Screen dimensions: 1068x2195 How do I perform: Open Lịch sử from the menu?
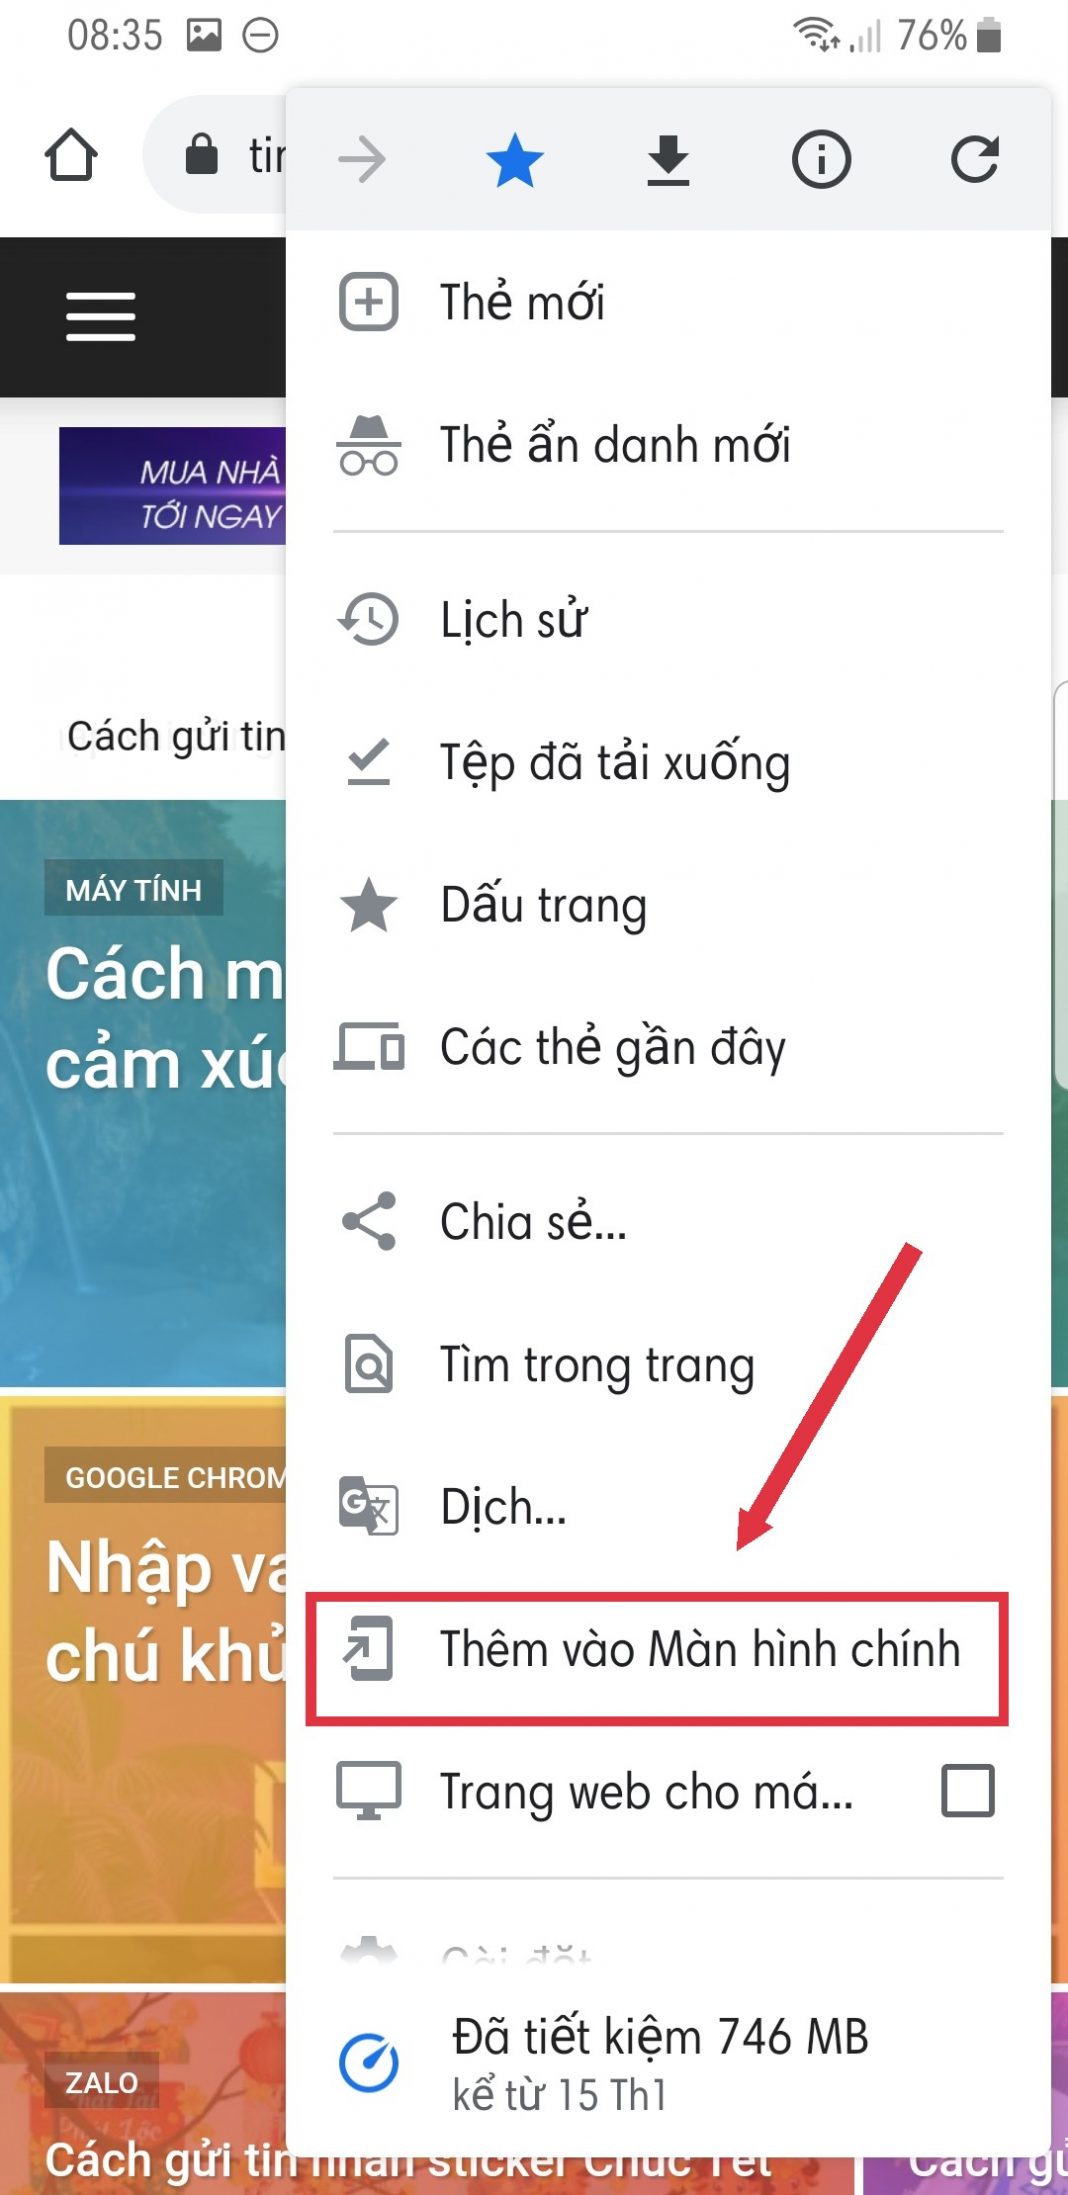668,620
